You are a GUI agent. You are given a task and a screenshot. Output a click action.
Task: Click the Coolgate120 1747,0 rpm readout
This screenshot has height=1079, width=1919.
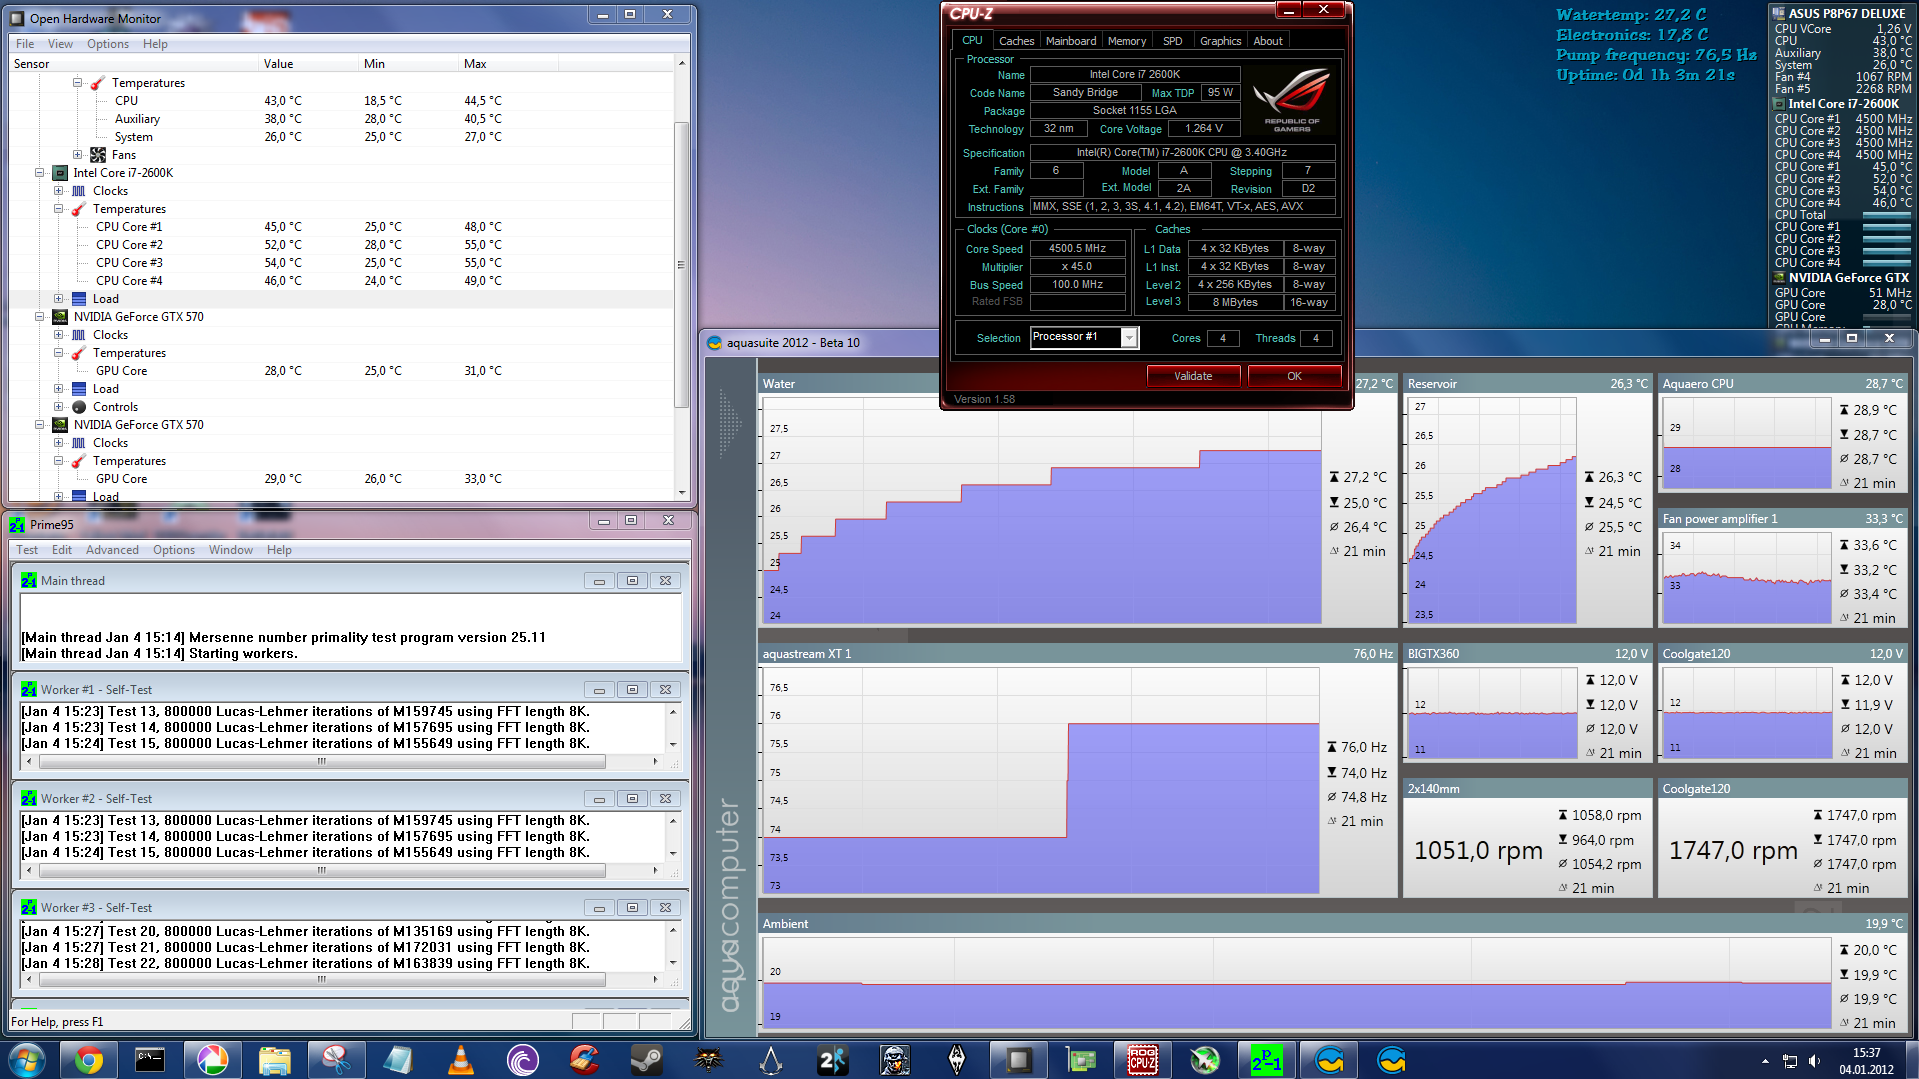point(1734,851)
